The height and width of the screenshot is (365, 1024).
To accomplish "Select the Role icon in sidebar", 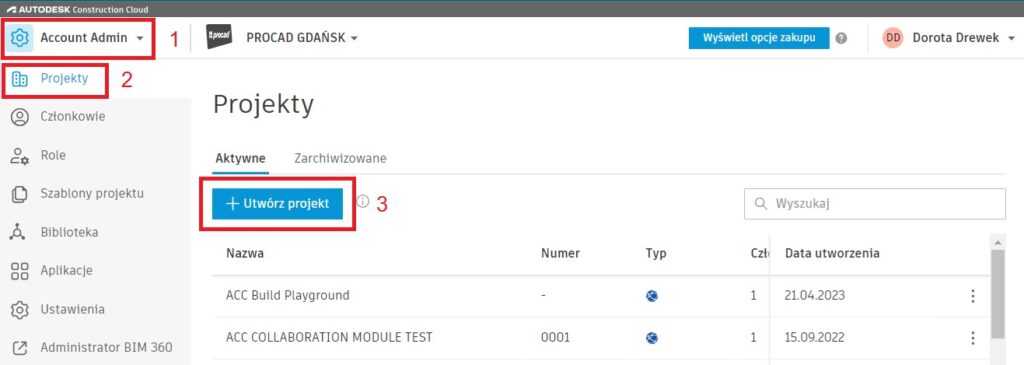I will click(20, 155).
